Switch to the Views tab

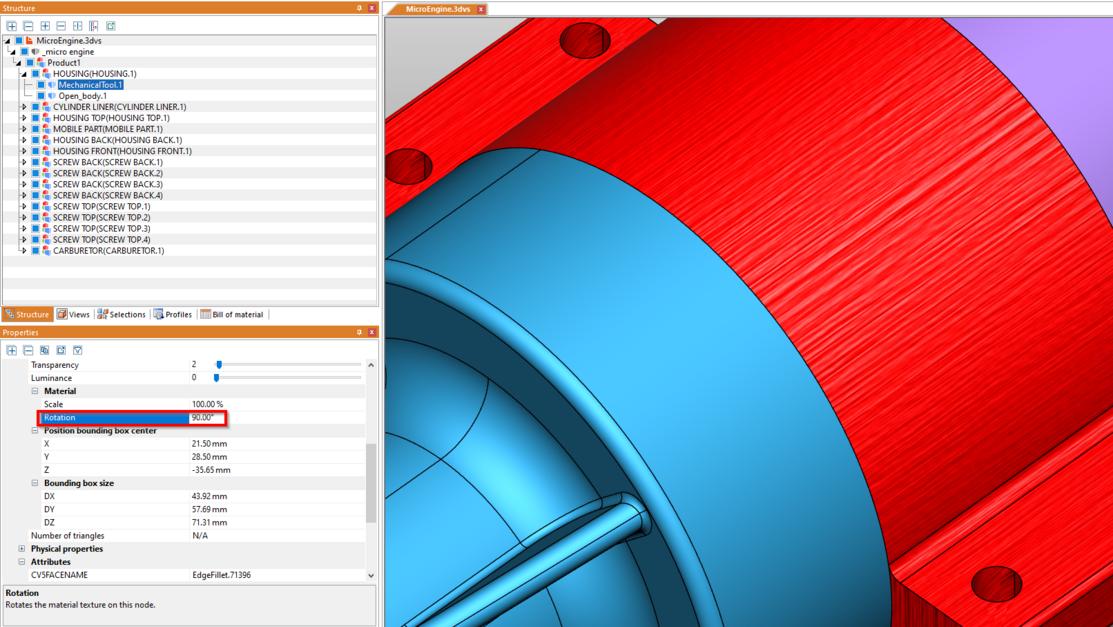pyautogui.click(x=73, y=315)
